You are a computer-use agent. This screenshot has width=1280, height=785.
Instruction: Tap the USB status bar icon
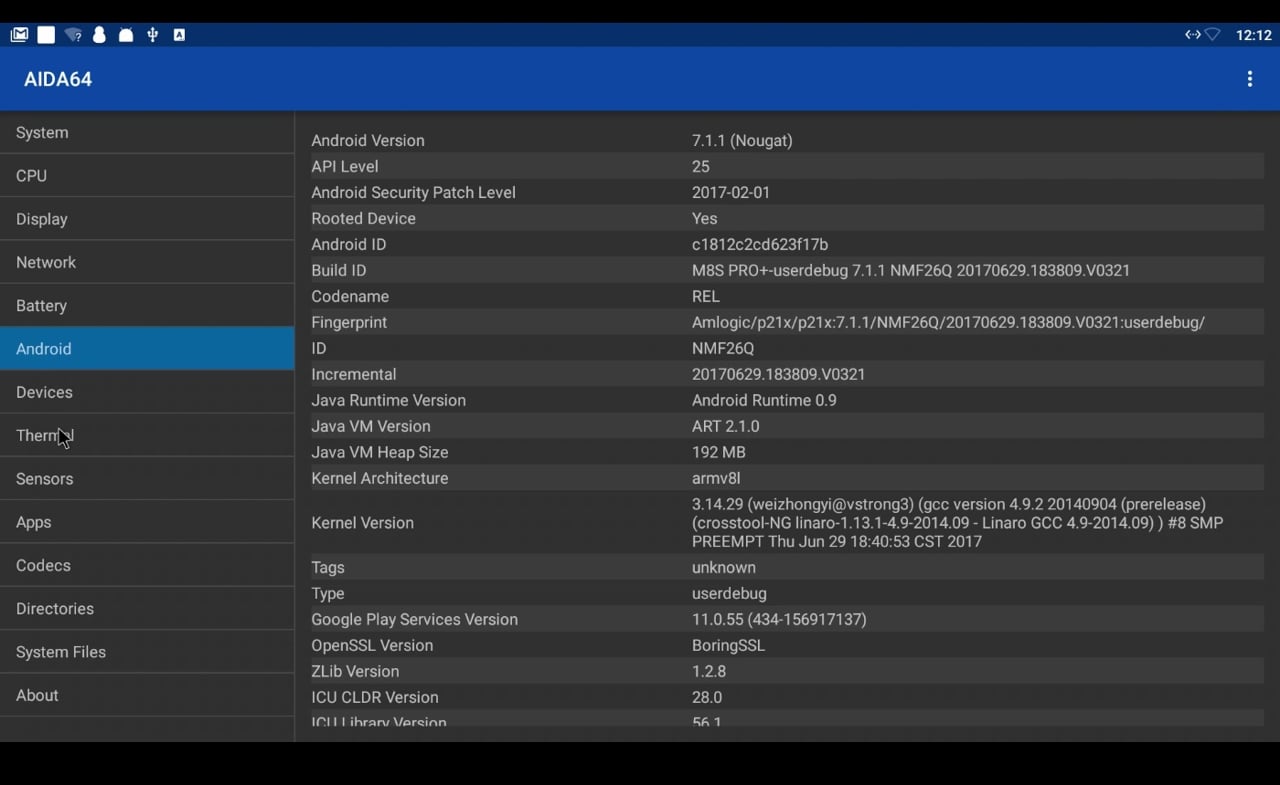(x=152, y=35)
